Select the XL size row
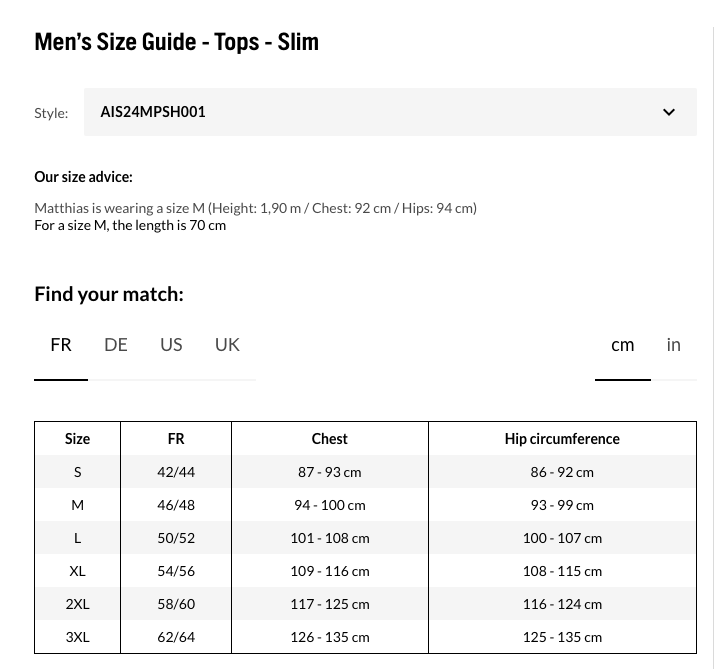The height and width of the screenshot is (669, 714). point(365,571)
